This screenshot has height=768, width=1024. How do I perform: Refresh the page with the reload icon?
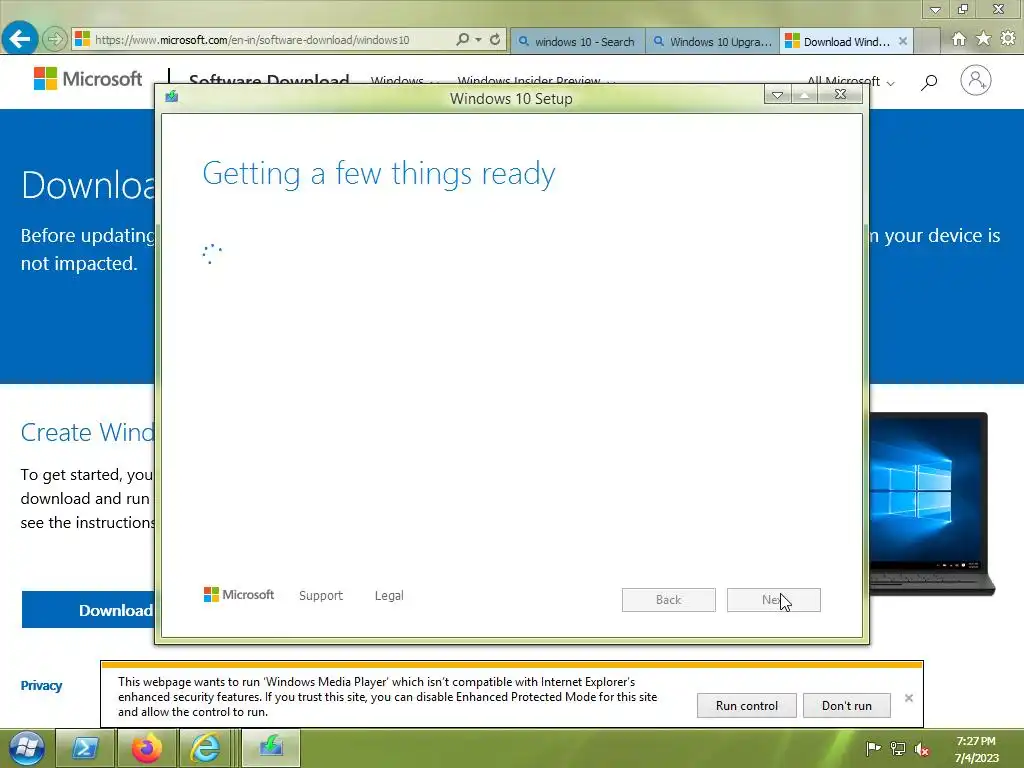[x=495, y=39]
